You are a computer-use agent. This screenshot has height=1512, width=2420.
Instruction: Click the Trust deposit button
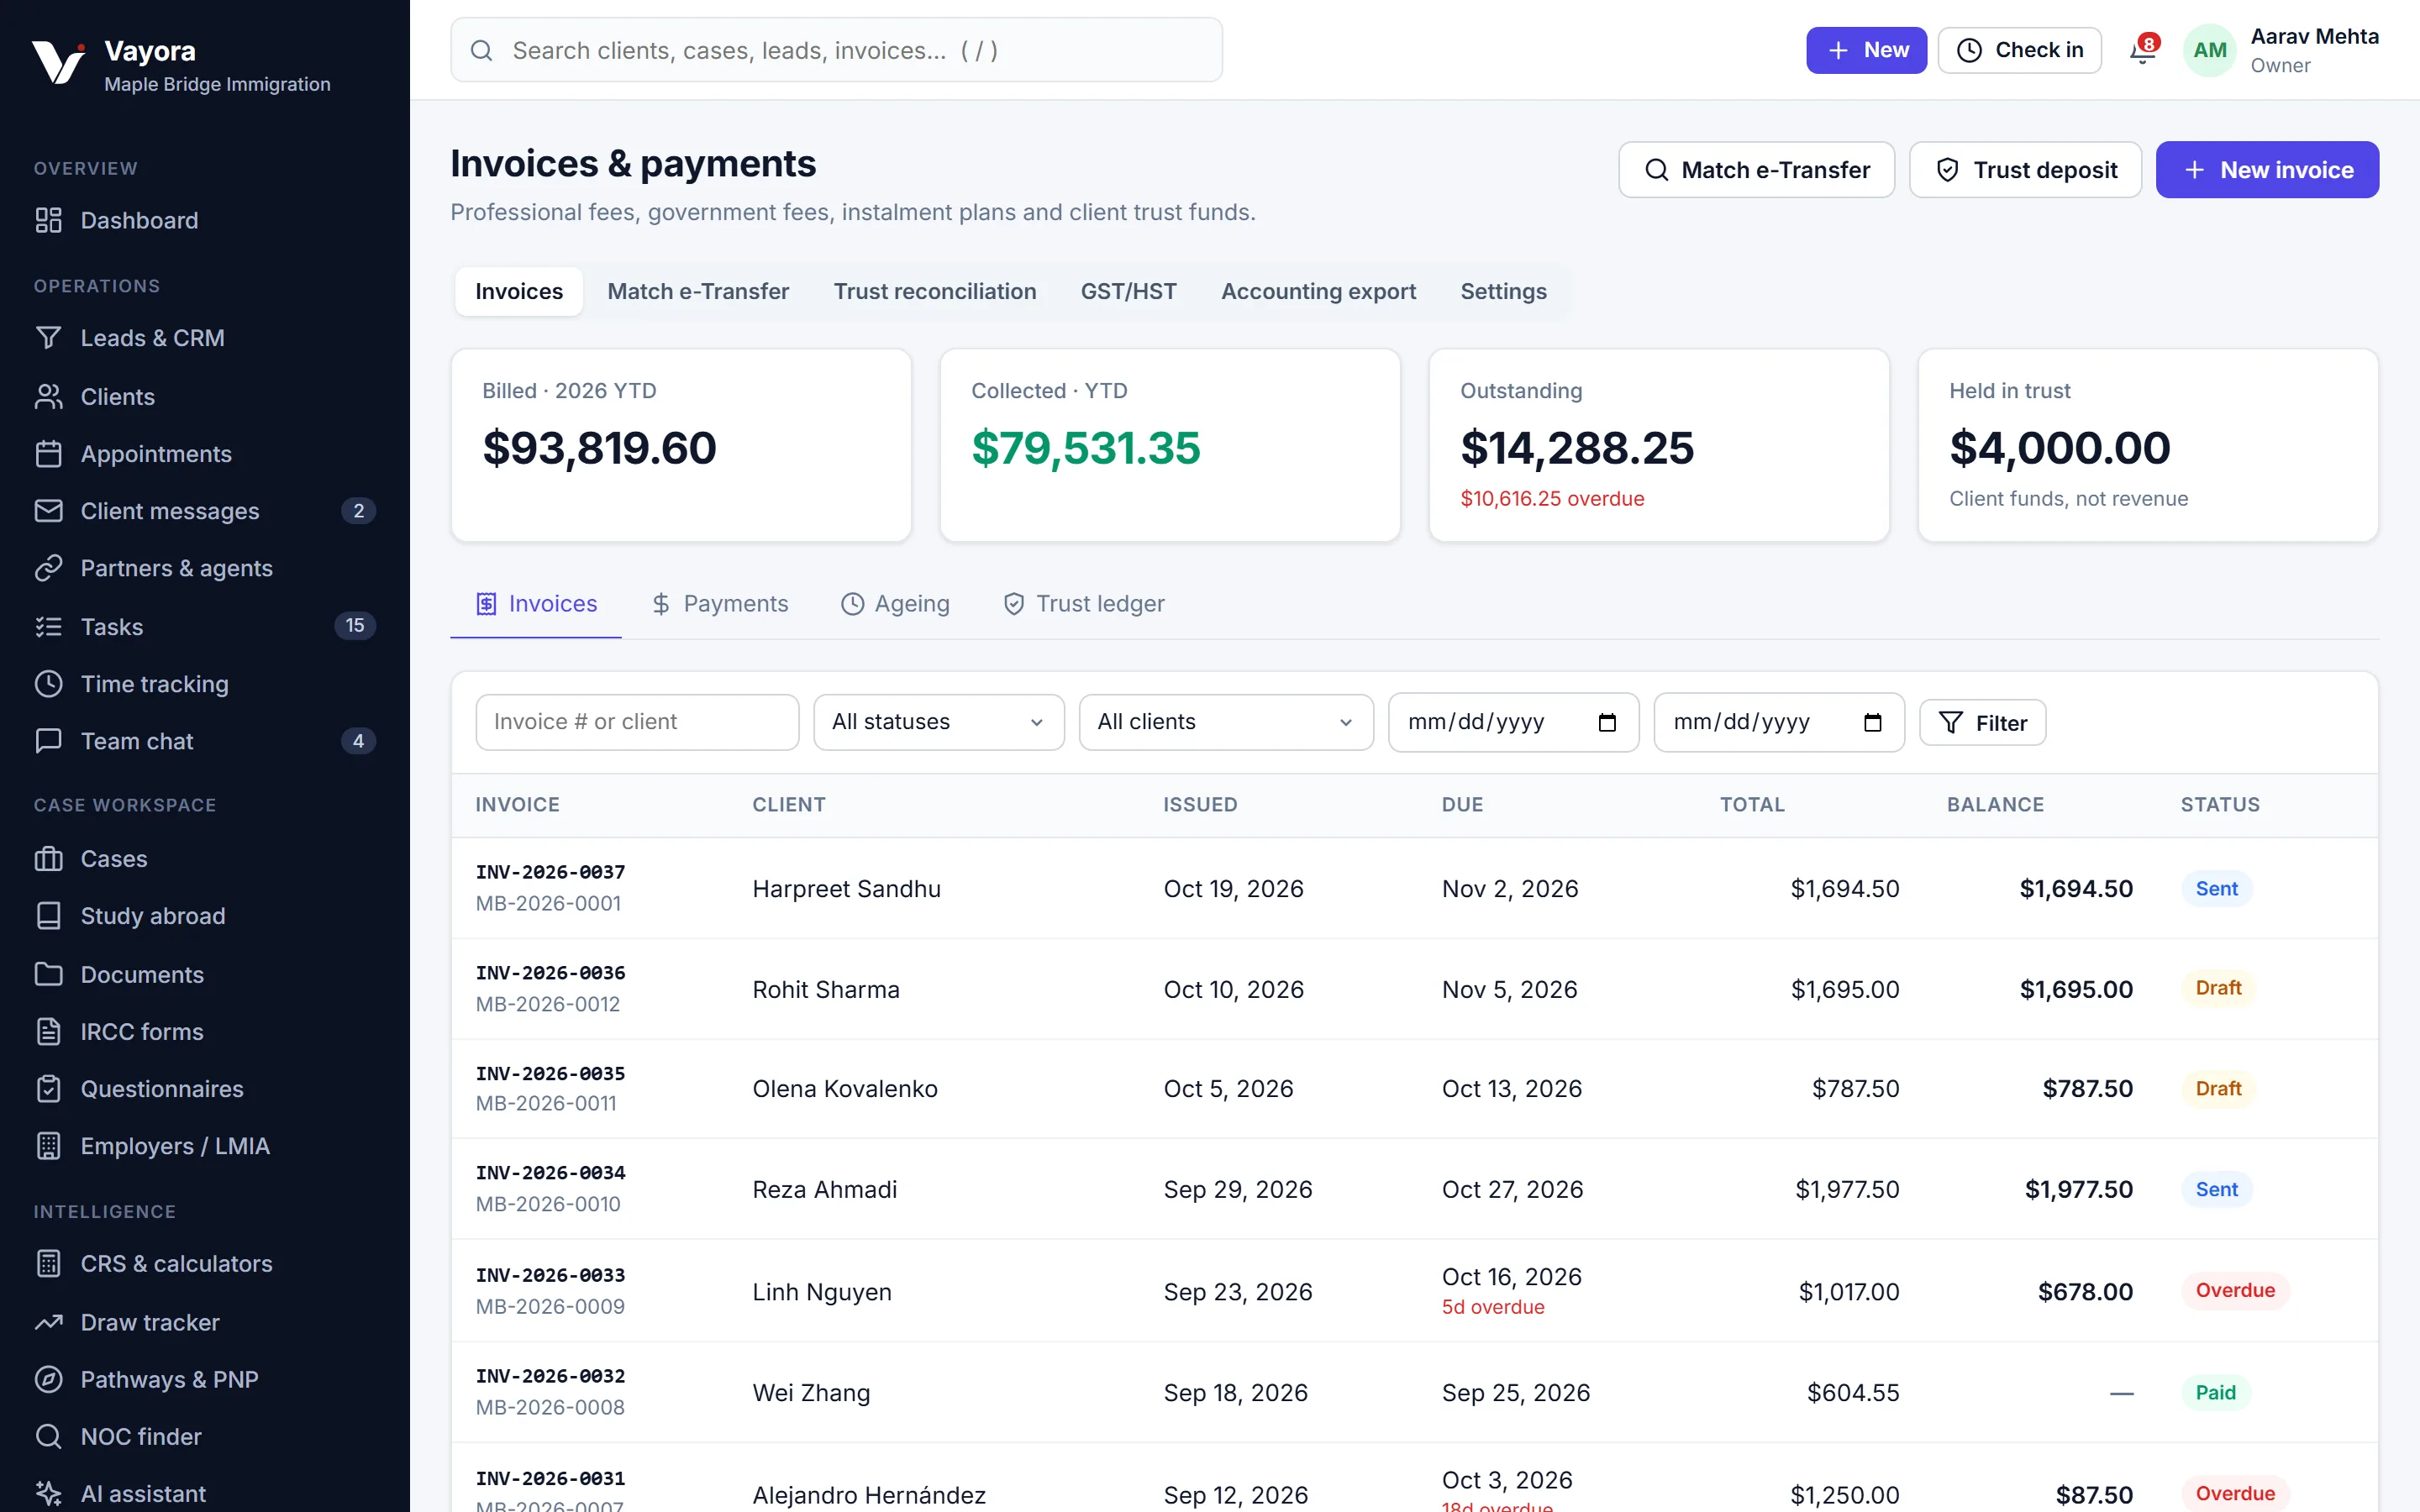pyautogui.click(x=2025, y=170)
